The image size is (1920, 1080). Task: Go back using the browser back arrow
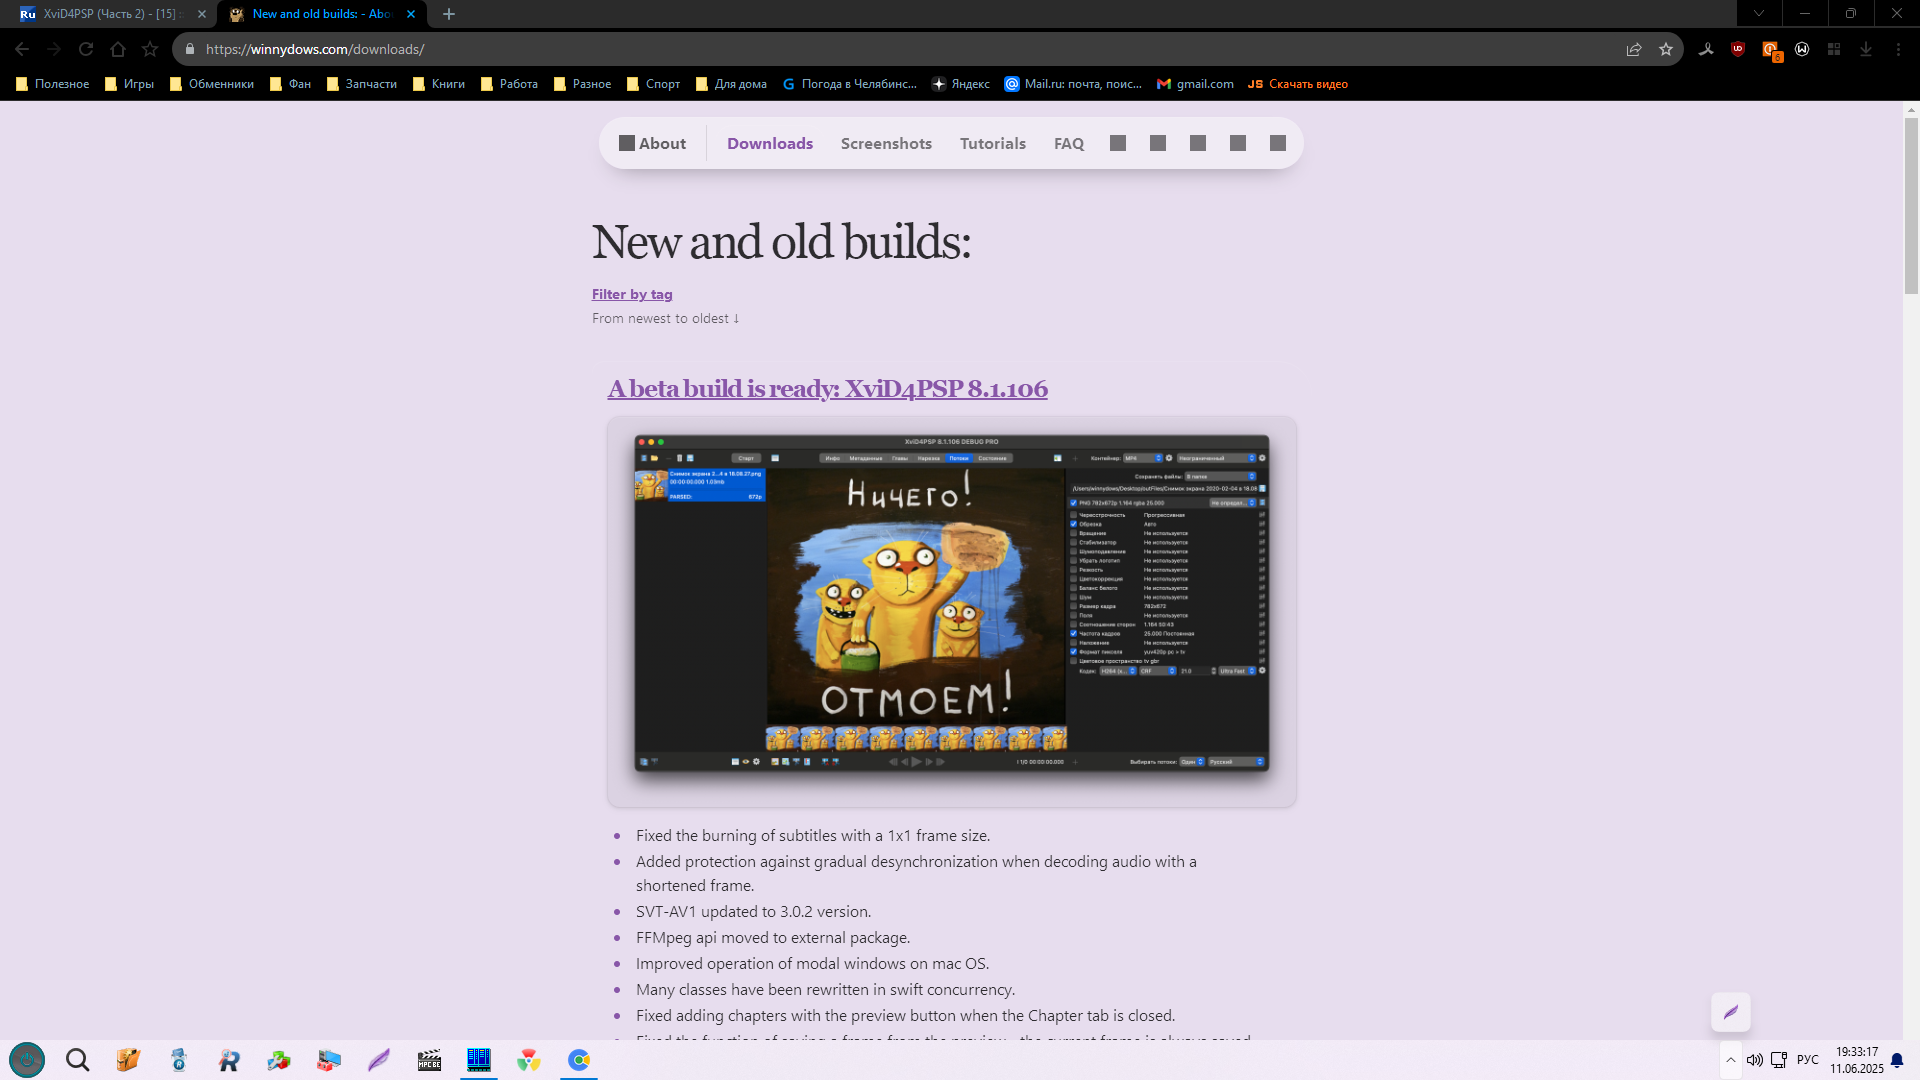pyautogui.click(x=22, y=49)
